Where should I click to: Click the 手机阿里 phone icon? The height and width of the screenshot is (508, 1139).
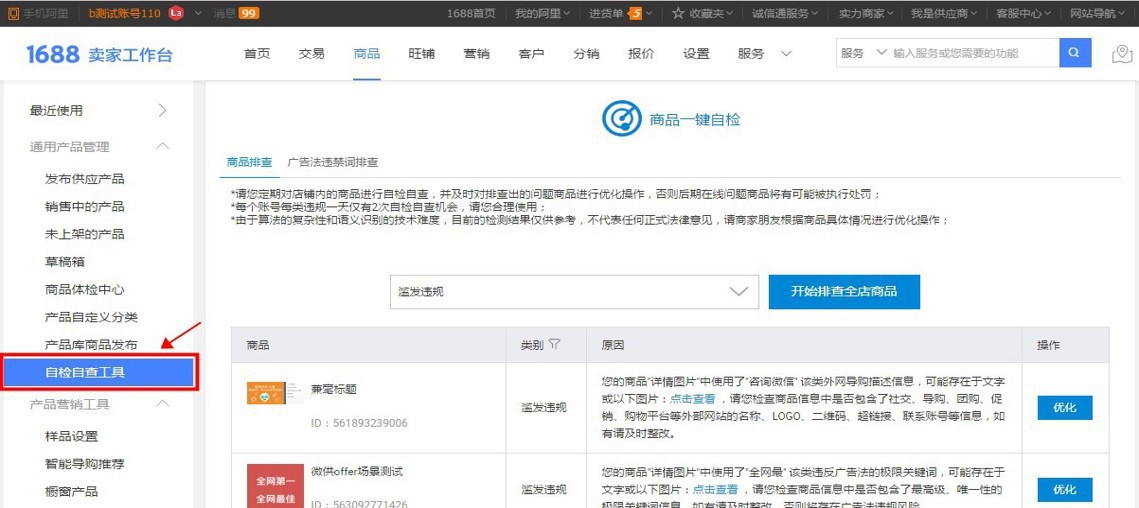(13, 13)
